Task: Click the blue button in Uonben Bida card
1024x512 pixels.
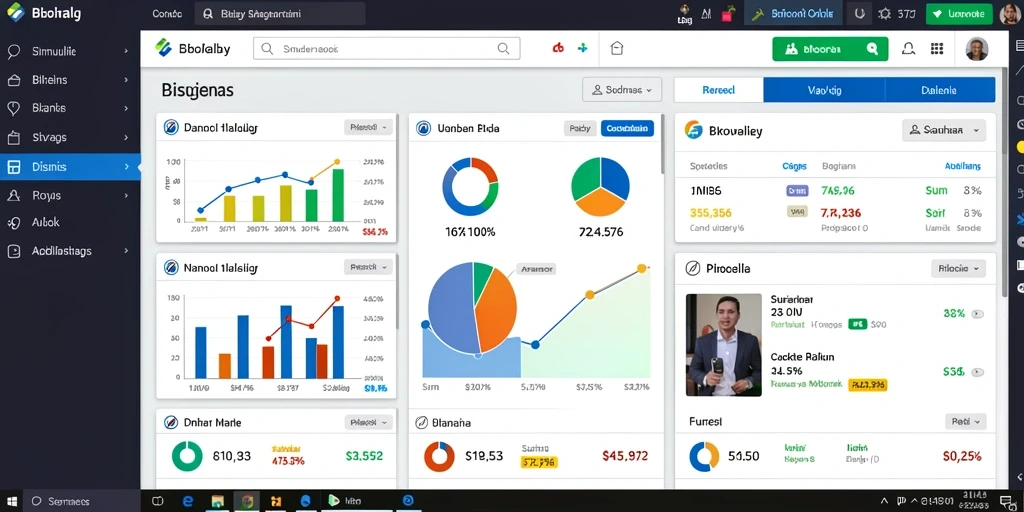Action: tap(627, 129)
